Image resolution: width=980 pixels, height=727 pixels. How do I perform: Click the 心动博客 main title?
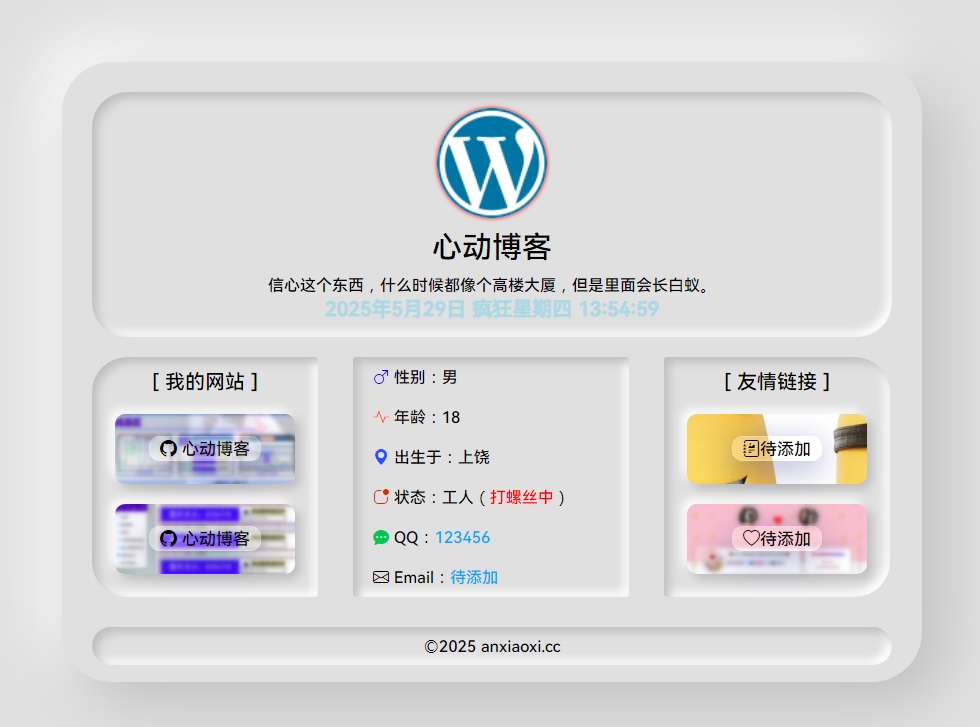492,247
